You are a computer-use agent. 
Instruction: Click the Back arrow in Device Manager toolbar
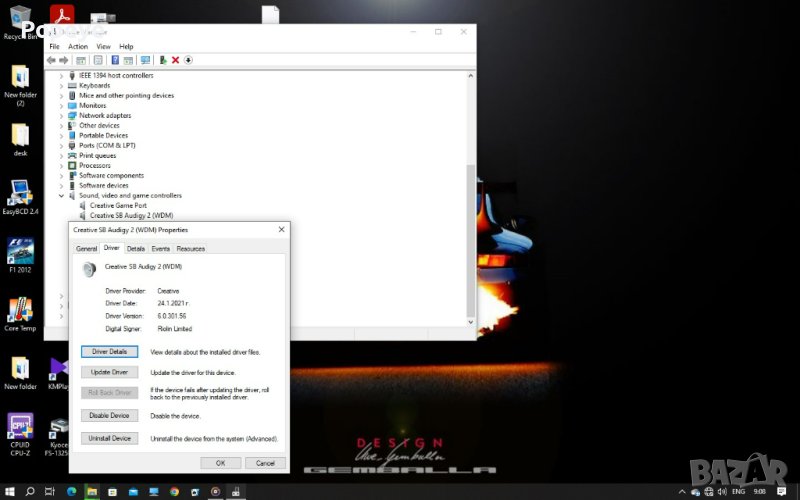pyautogui.click(x=51, y=60)
